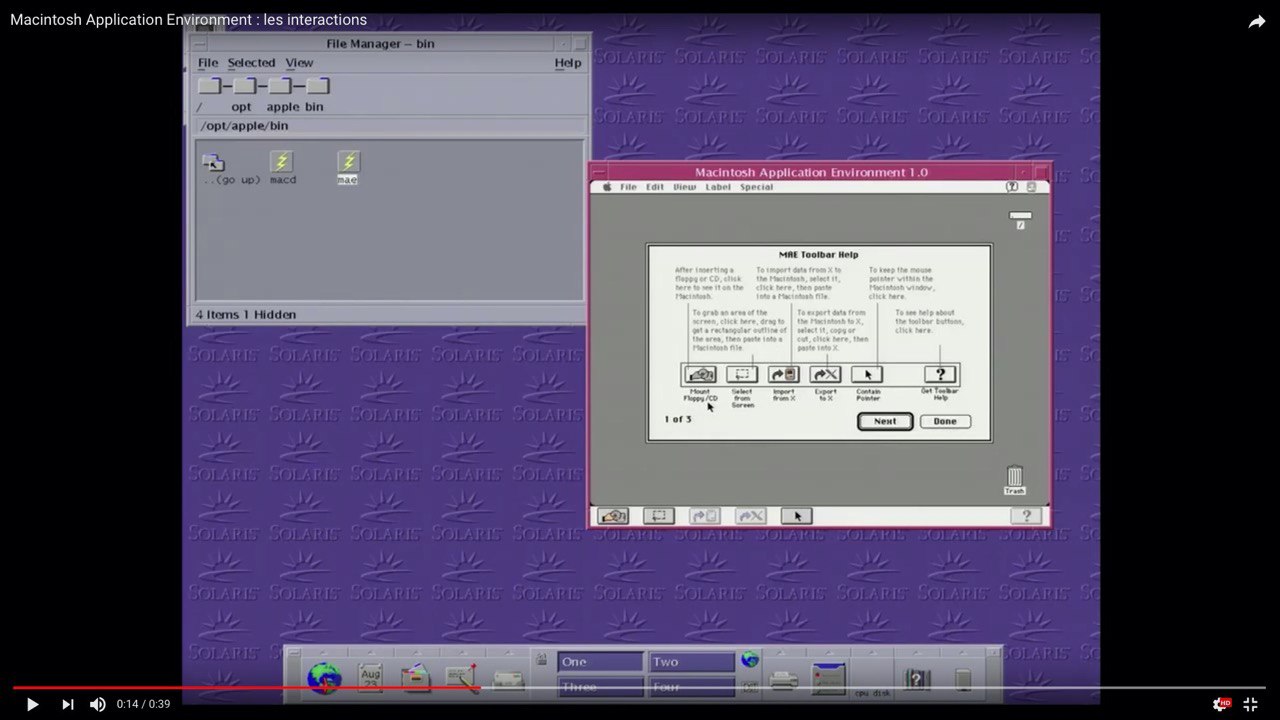Click Export to X picture in the help dialog
The height and width of the screenshot is (720, 1280).
click(x=826, y=375)
